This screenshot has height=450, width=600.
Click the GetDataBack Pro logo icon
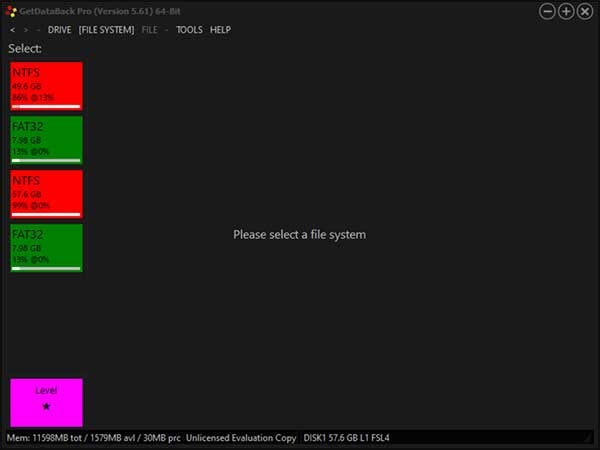10,11
